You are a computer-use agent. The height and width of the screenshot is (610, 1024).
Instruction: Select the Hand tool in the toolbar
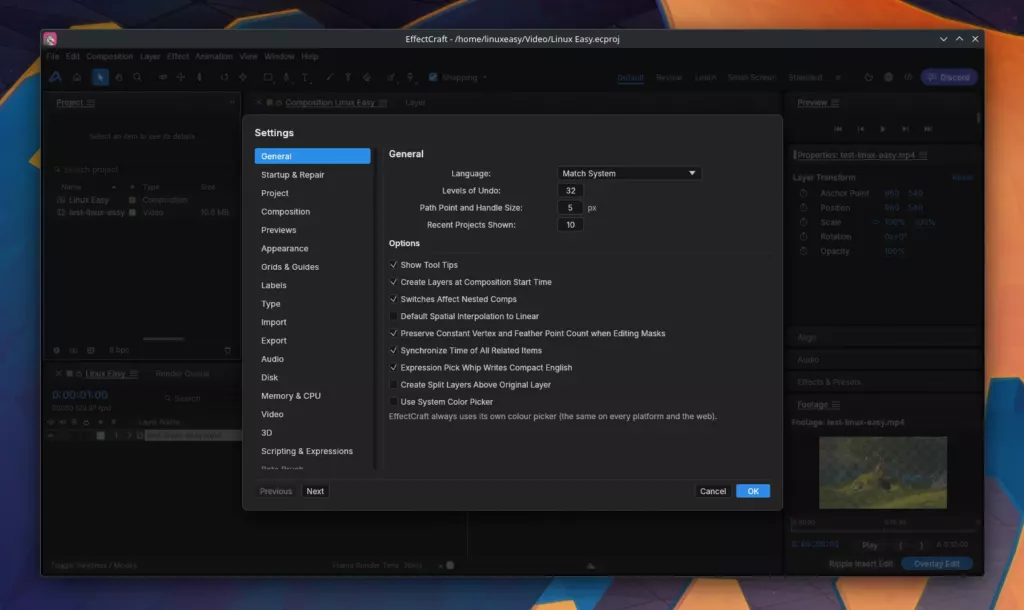[x=119, y=77]
